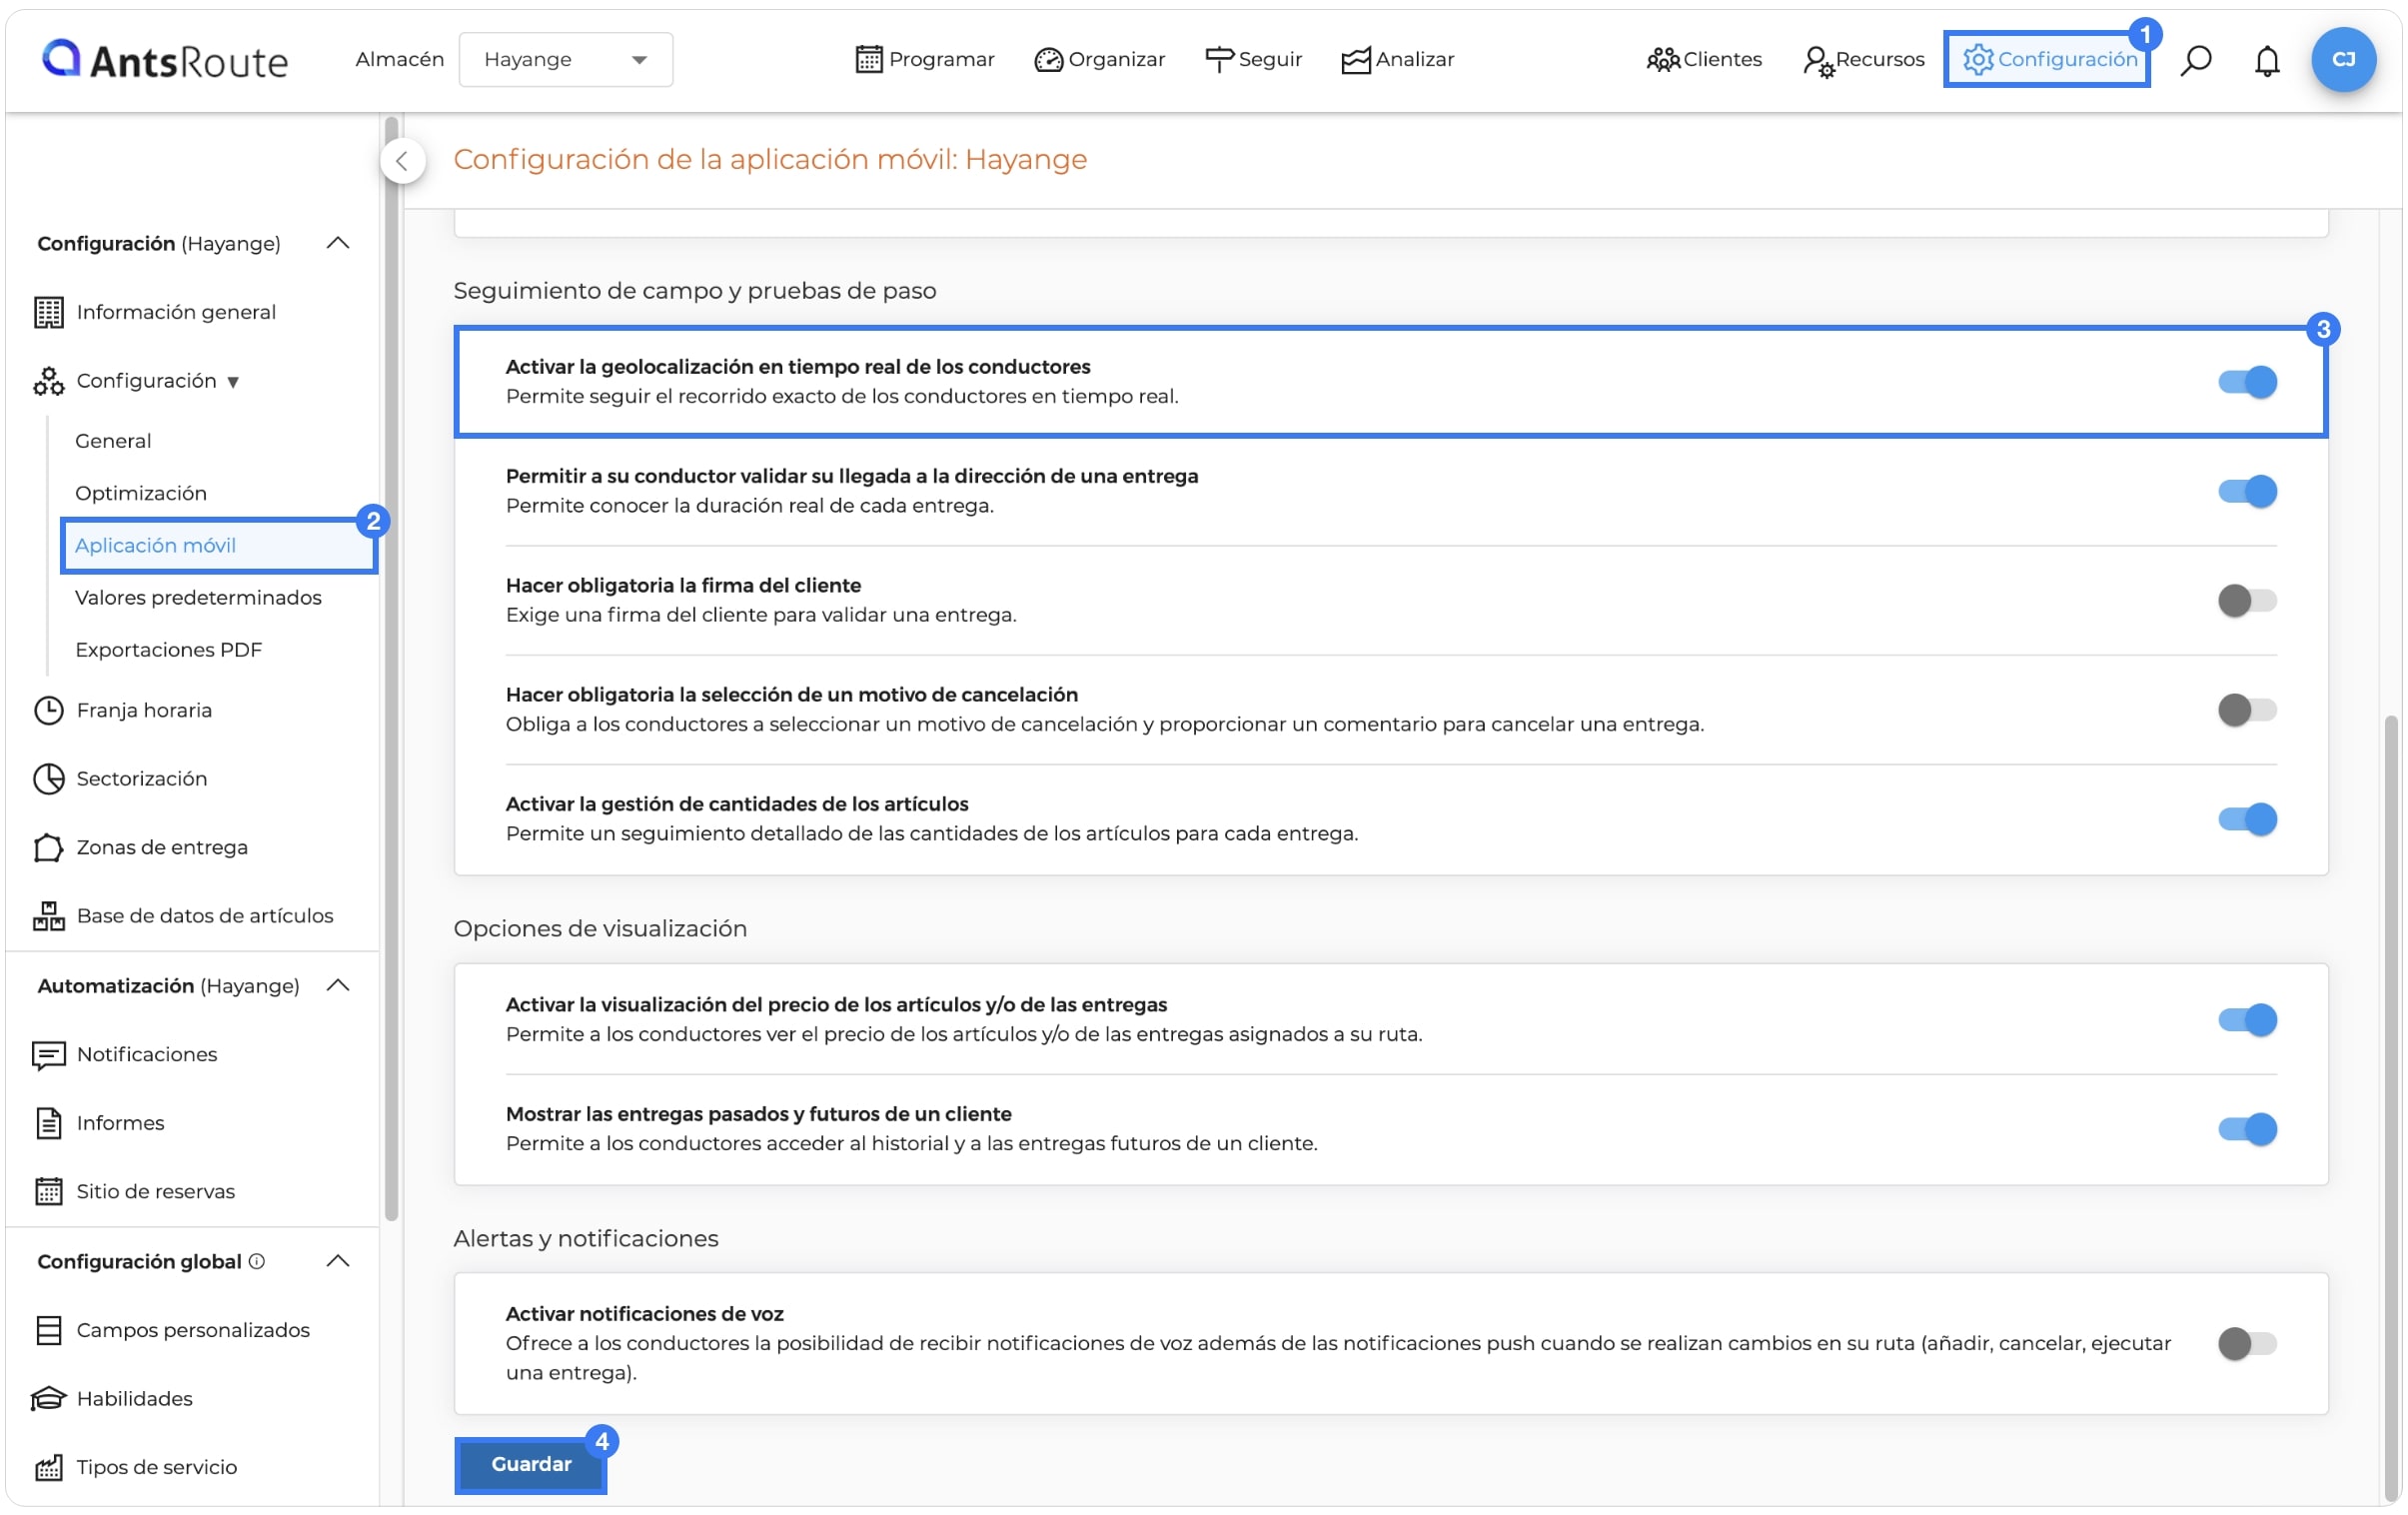The width and height of the screenshot is (2408, 1515).
Task: Go to the Clientes section
Action: click(1704, 59)
